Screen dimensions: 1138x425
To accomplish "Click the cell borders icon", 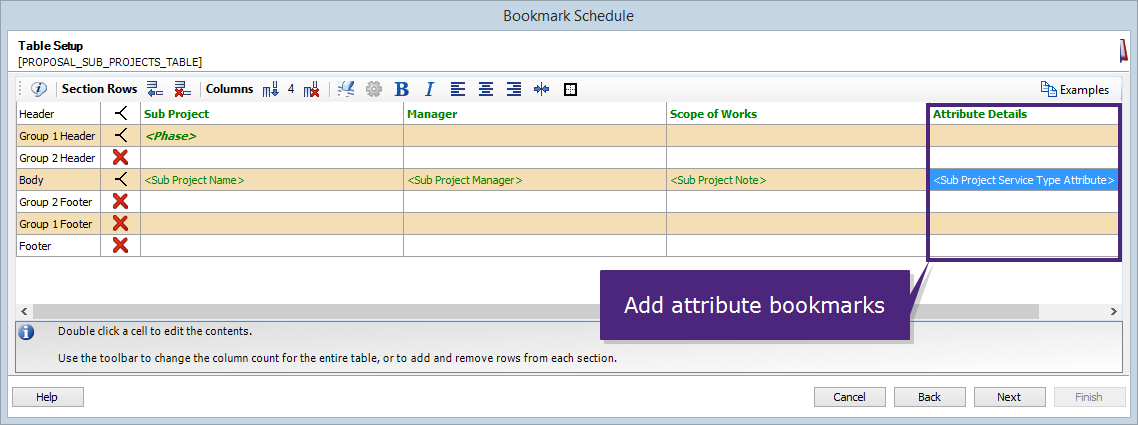I will (x=570, y=89).
